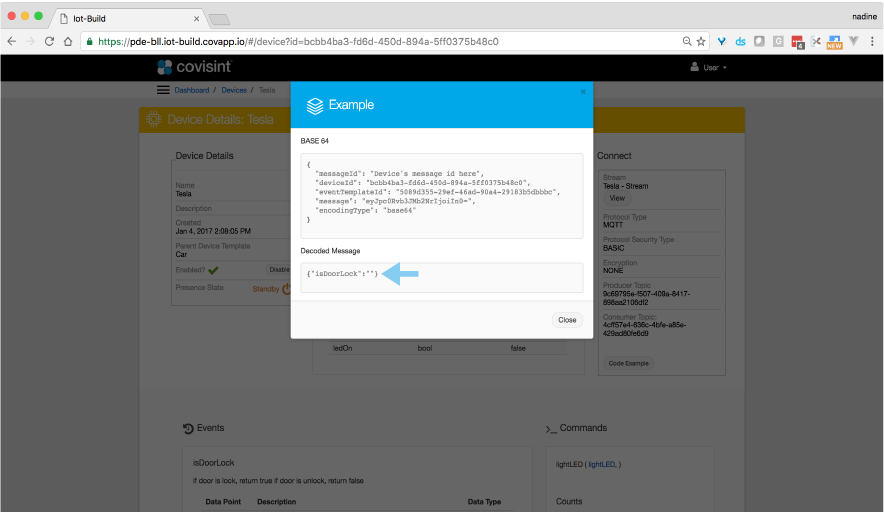Click the Close button in the Example modal

pos(567,320)
